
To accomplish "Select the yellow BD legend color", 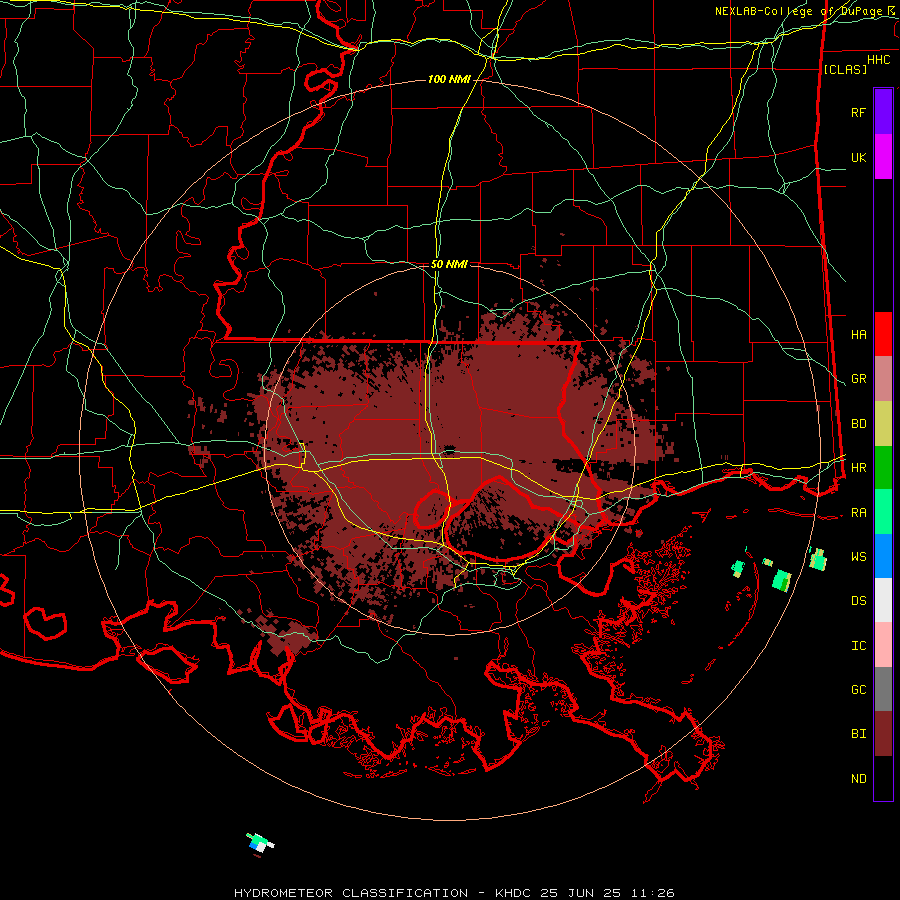I will coord(883,424).
